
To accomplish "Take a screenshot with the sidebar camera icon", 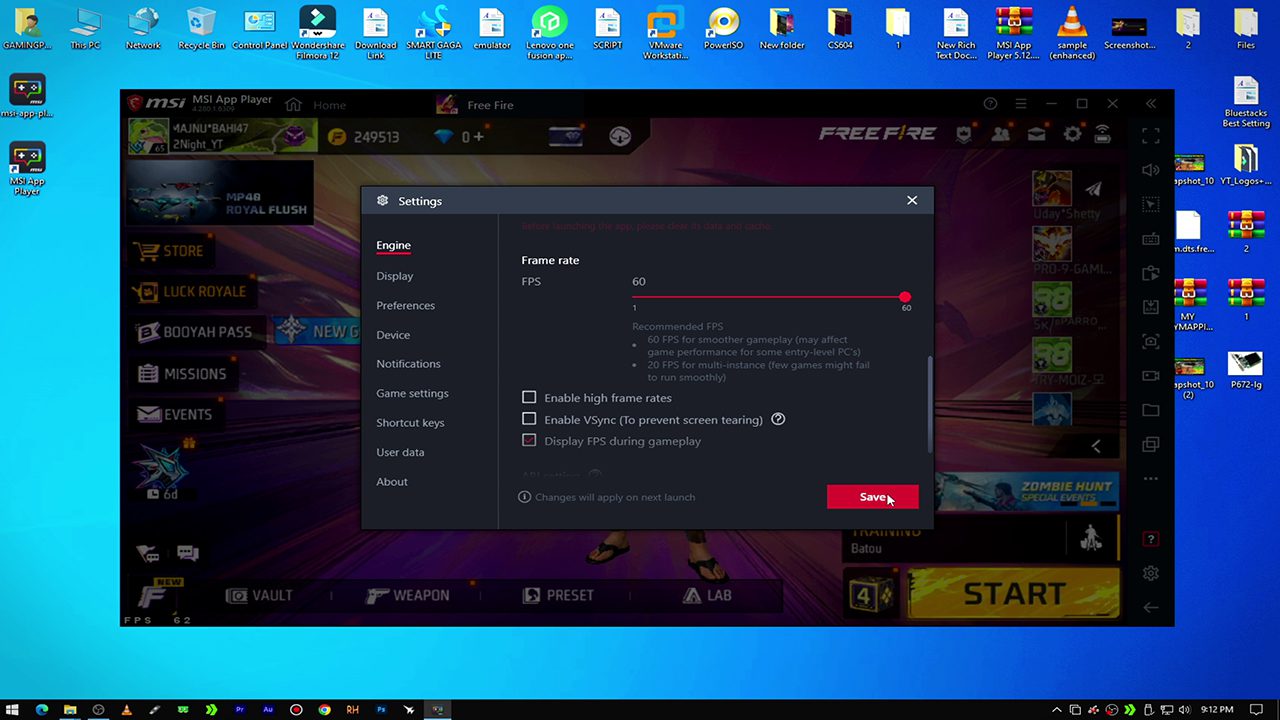I will point(1151,341).
